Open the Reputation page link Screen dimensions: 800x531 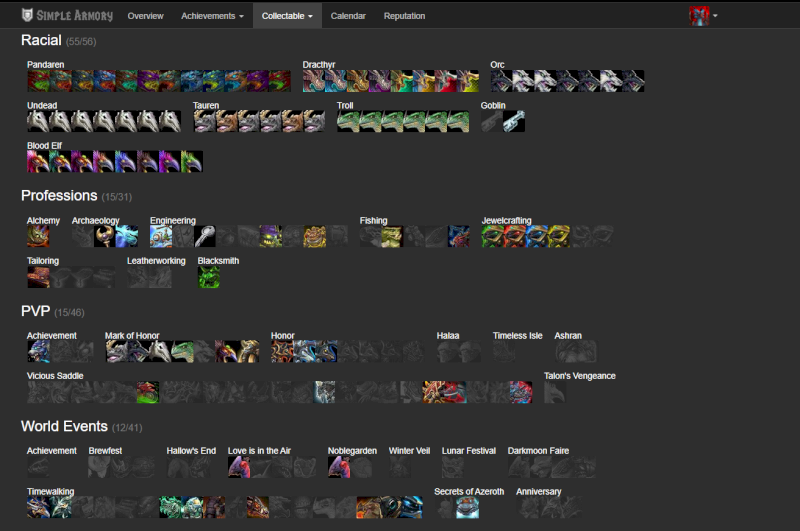pyautogui.click(x=404, y=16)
